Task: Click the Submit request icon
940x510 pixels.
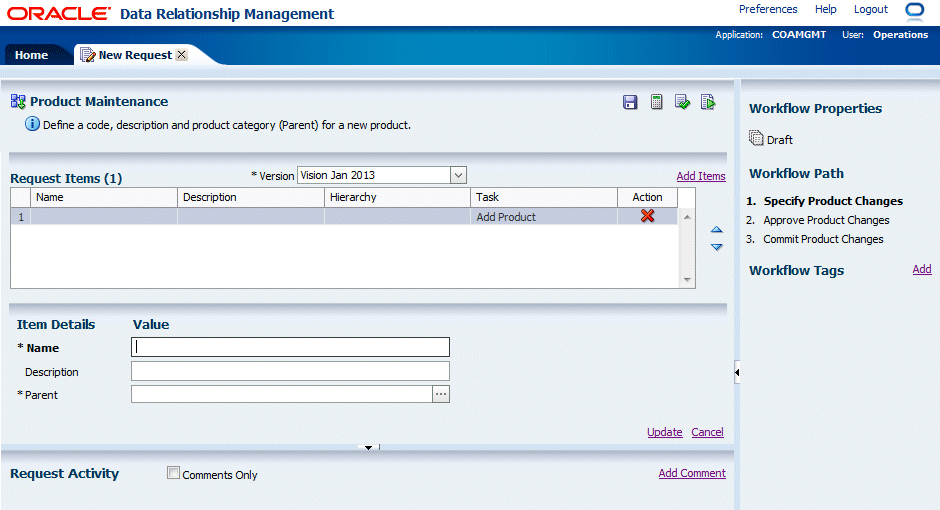Action: tap(708, 102)
